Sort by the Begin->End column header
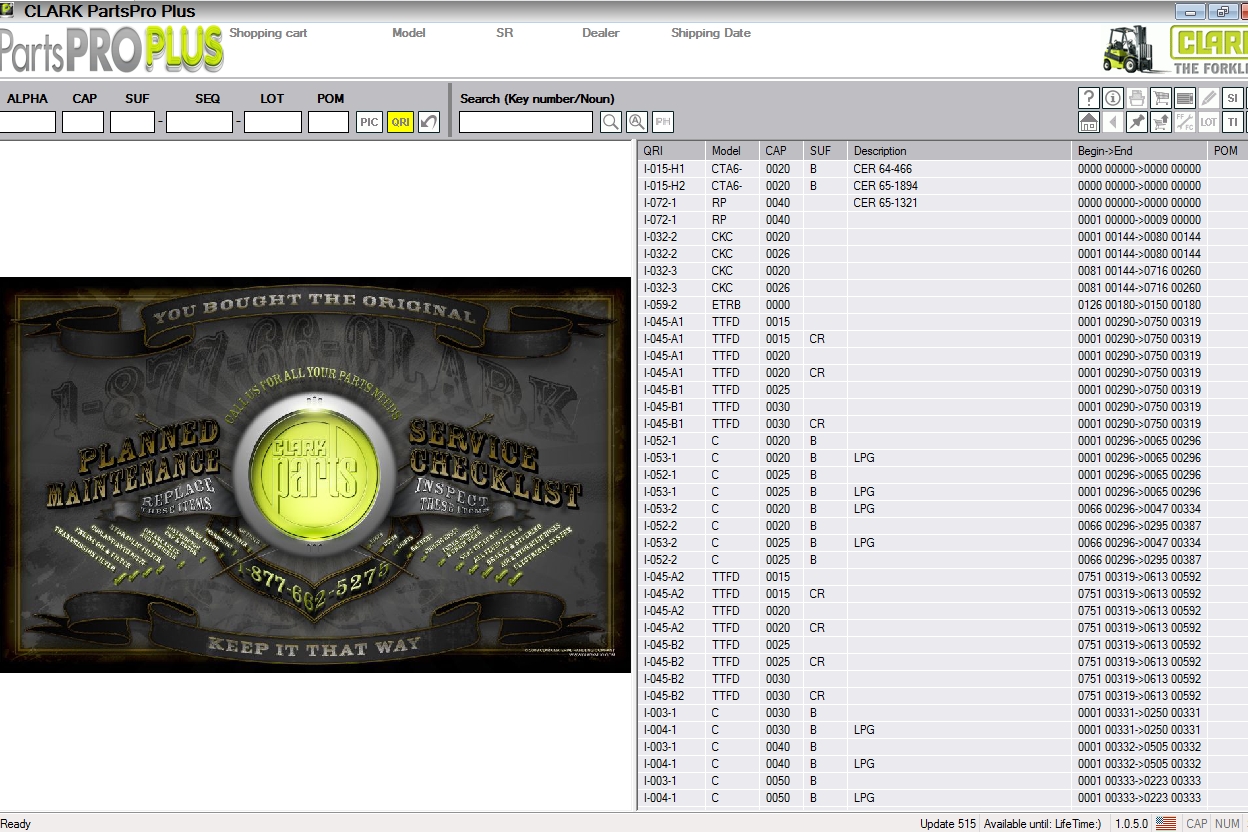 point(1139,151)
